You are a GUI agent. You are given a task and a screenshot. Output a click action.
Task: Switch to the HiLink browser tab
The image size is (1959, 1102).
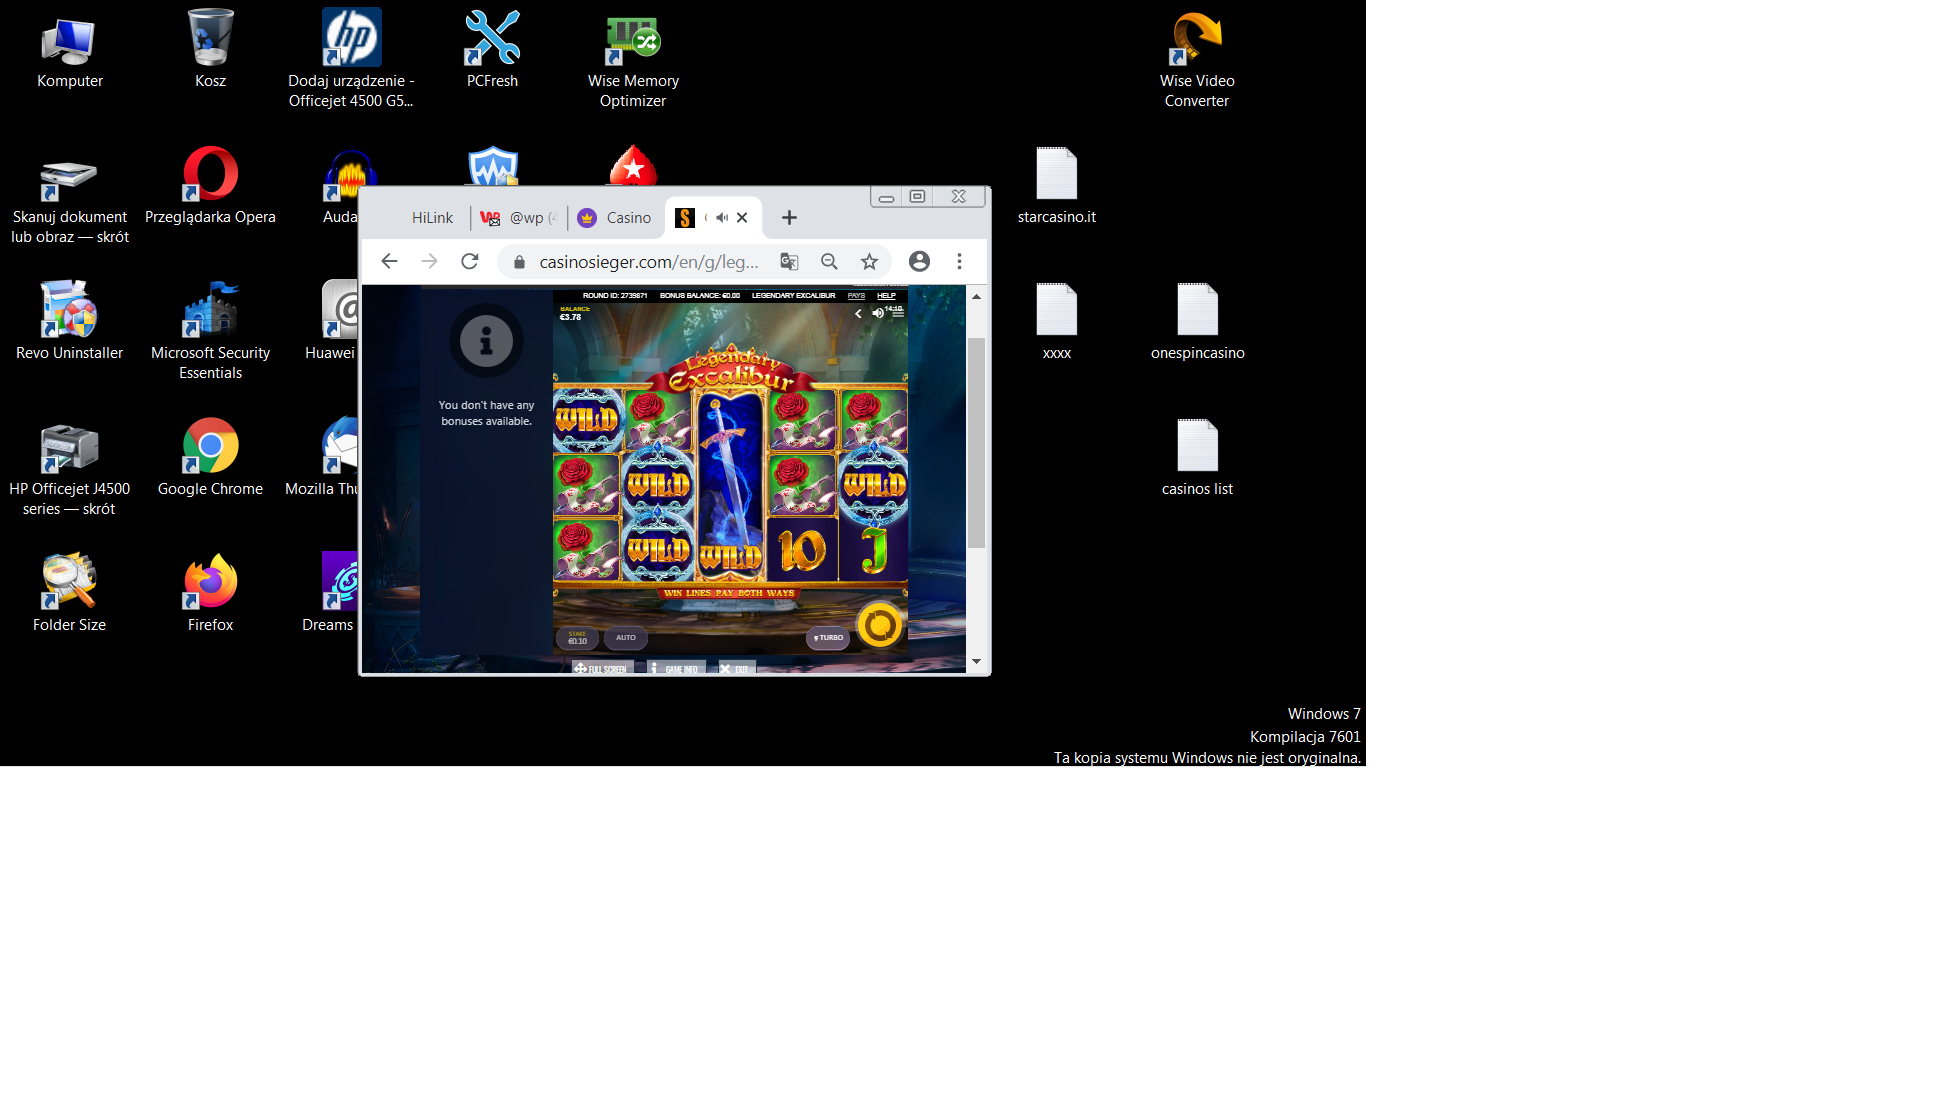432,218
